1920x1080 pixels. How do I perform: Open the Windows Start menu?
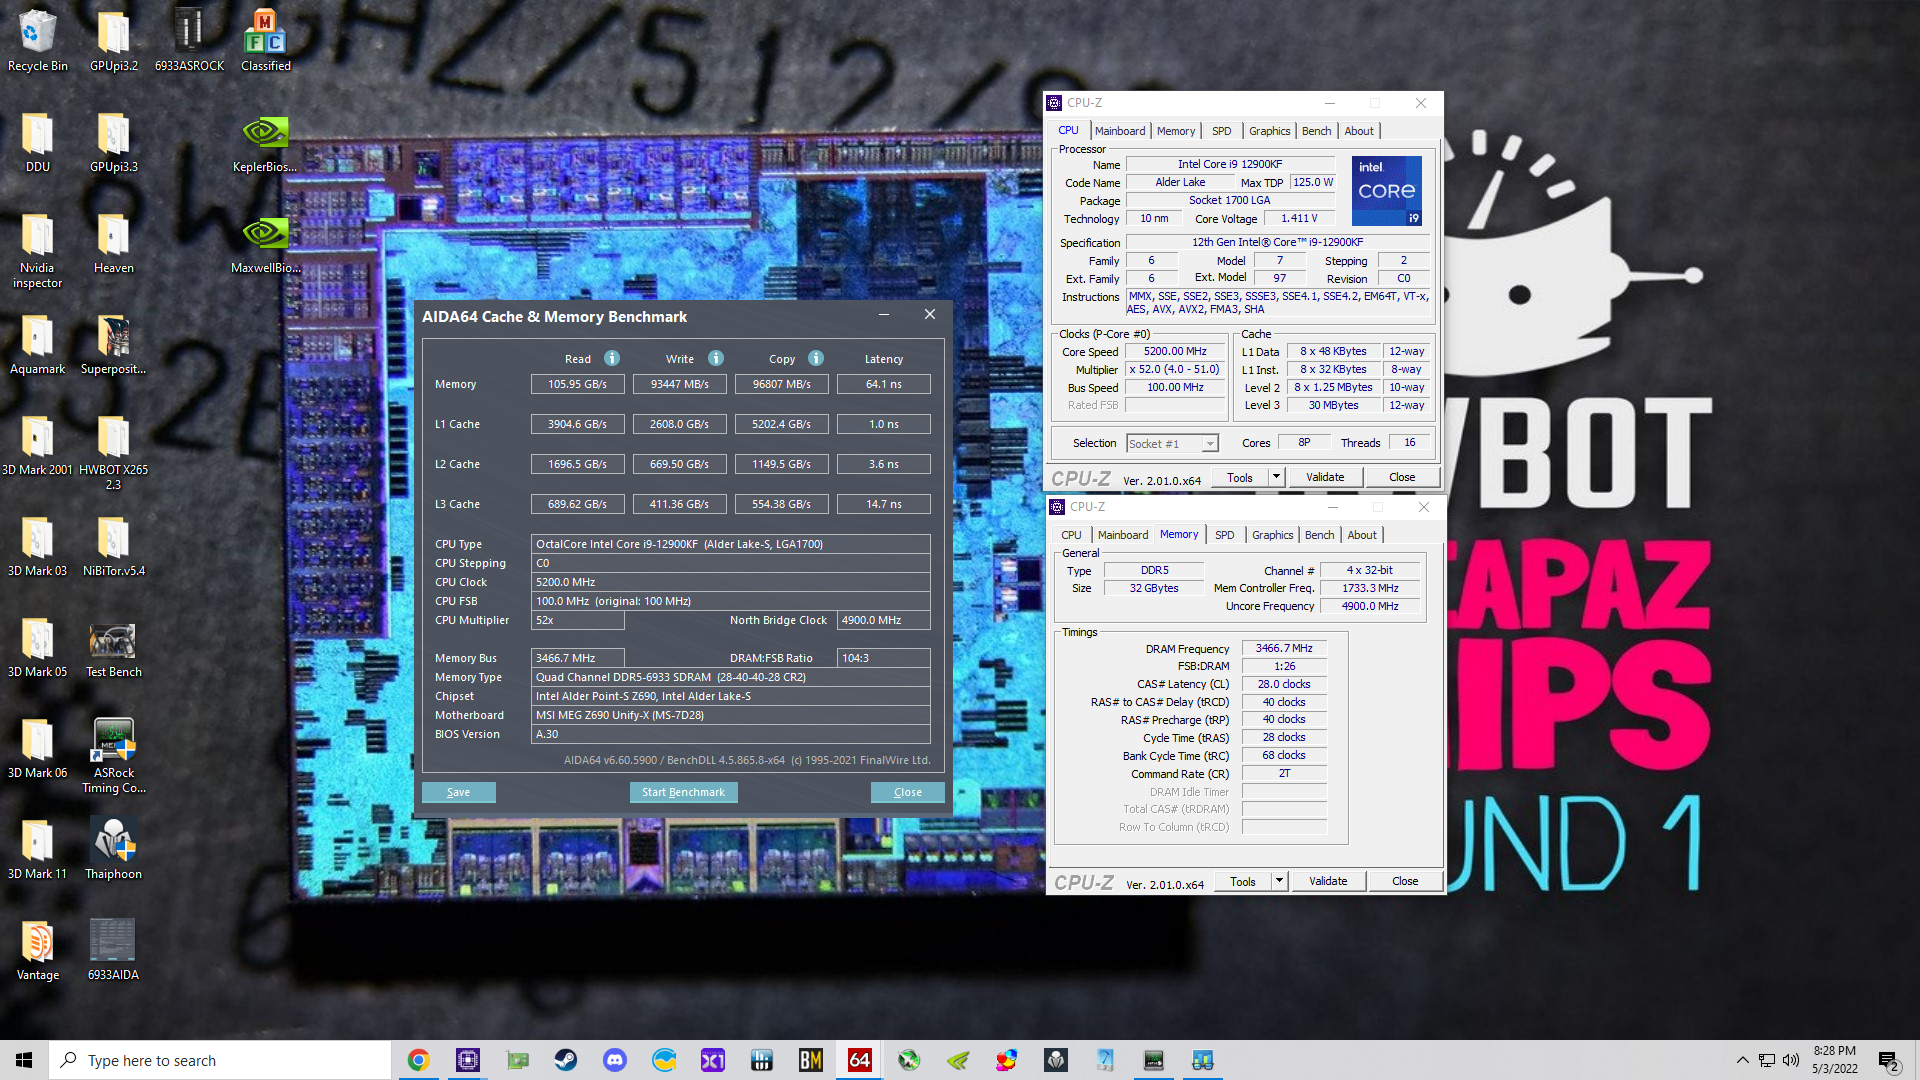pos(24,1060)
